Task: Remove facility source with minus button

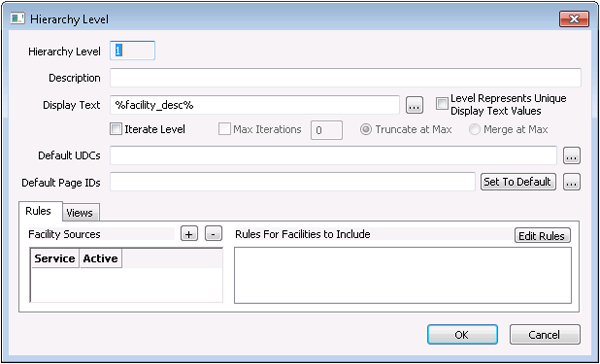Action: pos(214,233)
